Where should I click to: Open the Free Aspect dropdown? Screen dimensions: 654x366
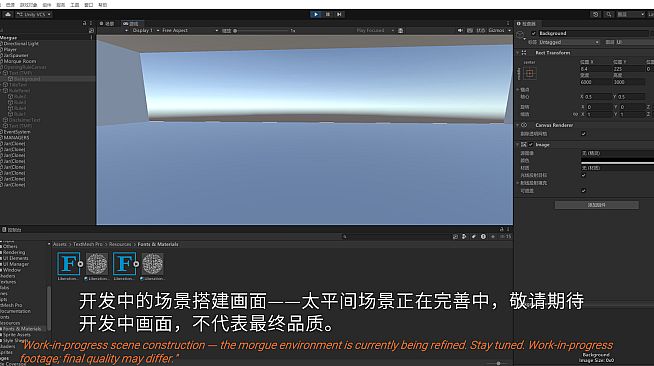[190, 30]
